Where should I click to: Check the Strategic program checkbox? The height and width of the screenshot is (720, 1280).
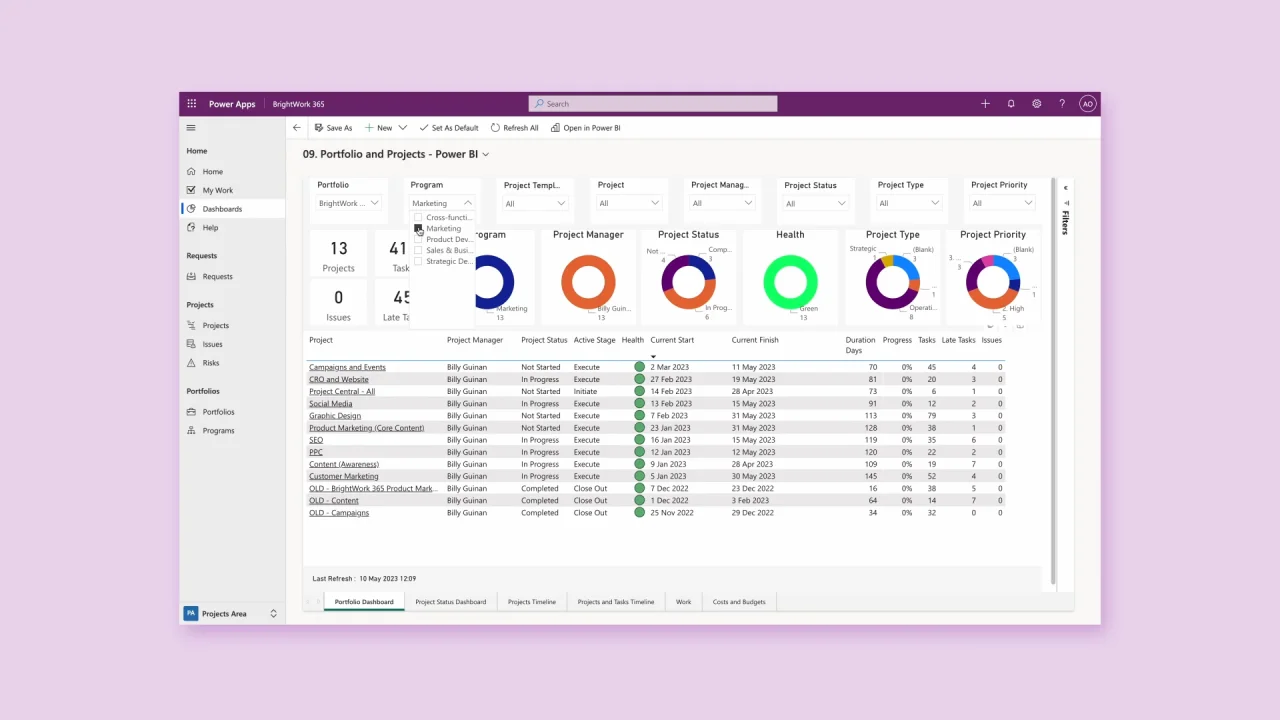pyautogui.click(x=418, y=261)
